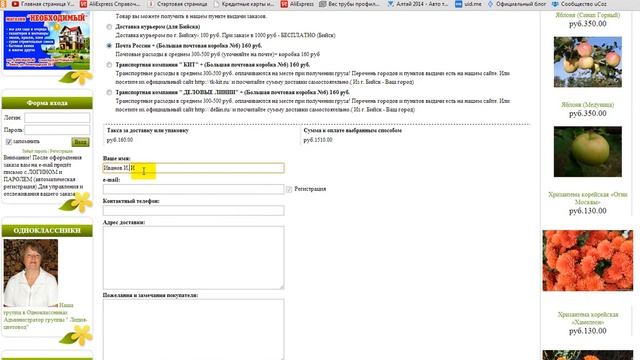Open the 'Вес трубы профил...' bookmark

pos(349,4)
